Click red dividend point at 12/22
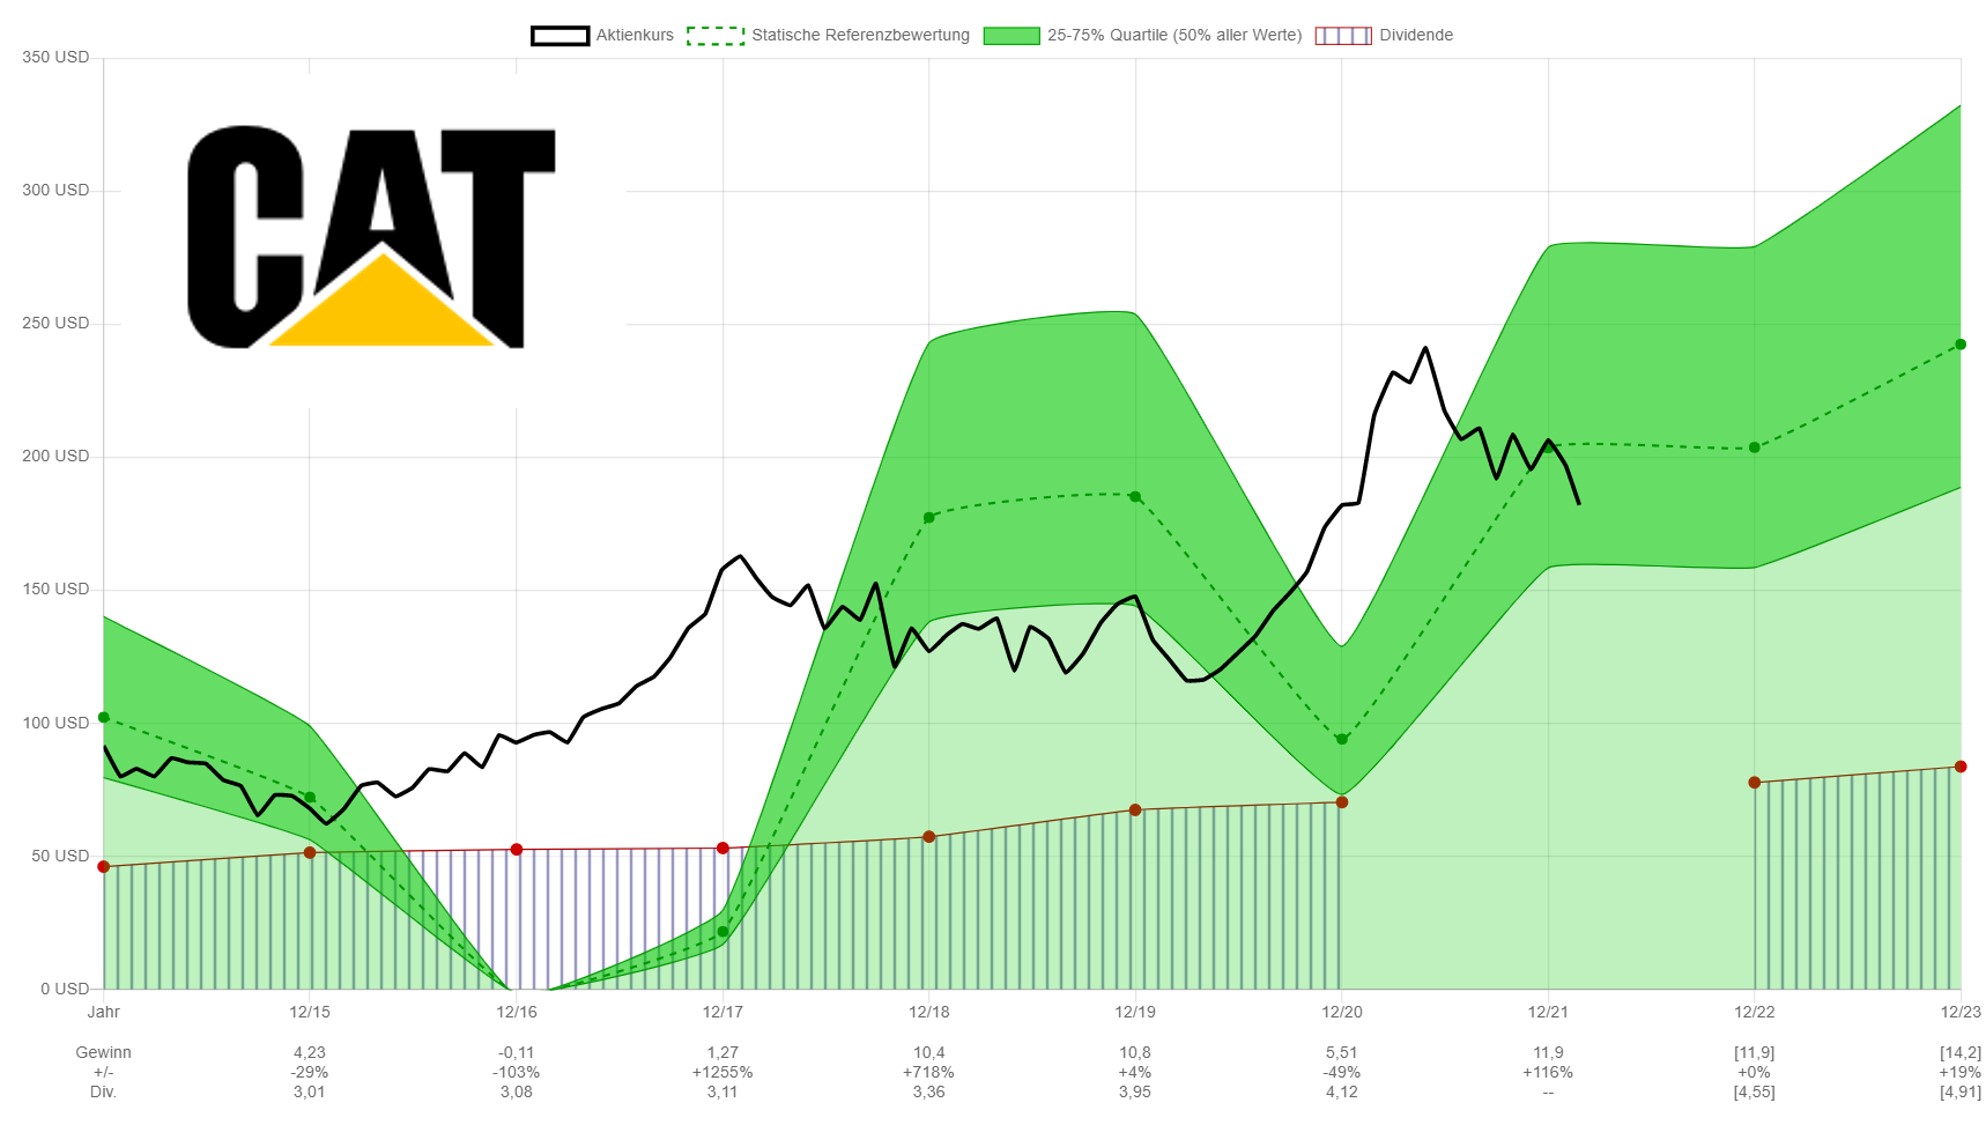1986x1125 pixels. click(1754, 783)
